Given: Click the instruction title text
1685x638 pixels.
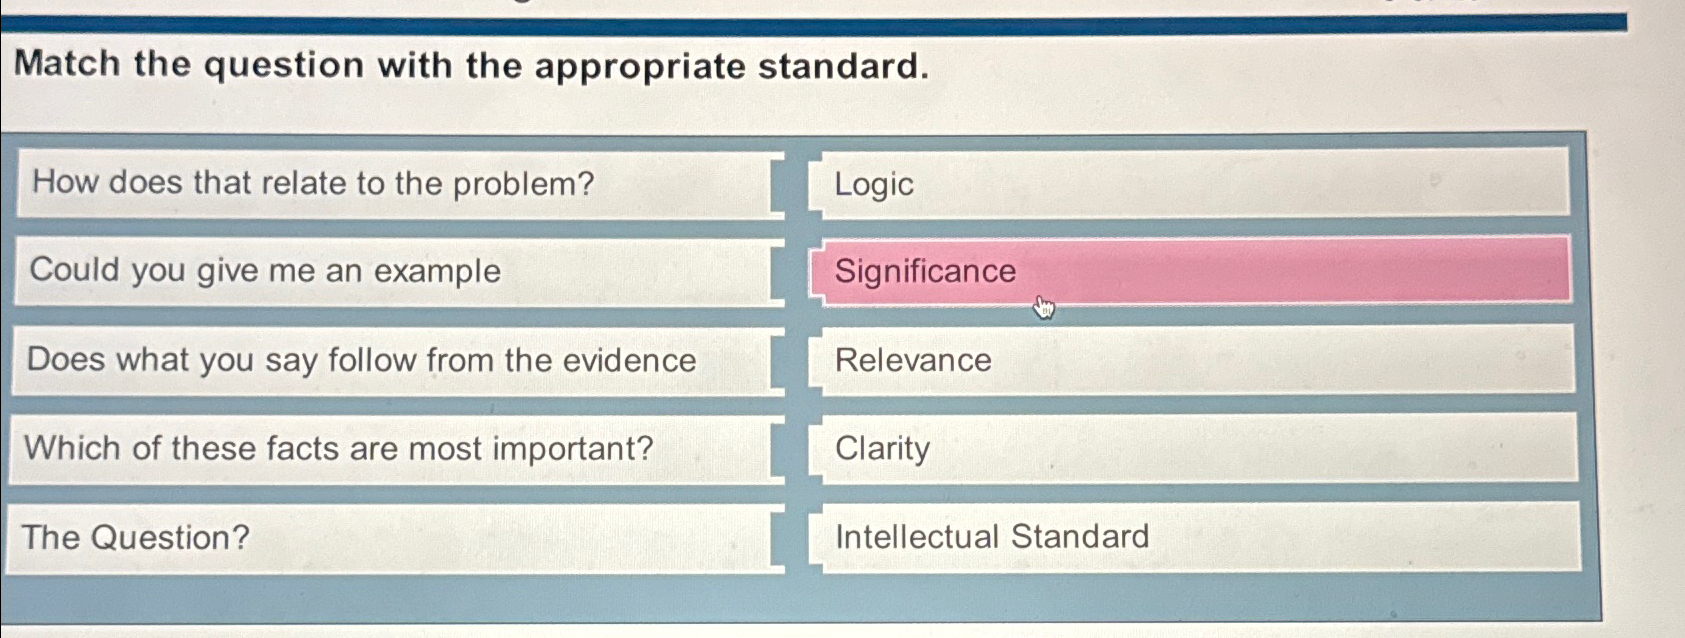Looking at the screenshot, I should (470, 66).
